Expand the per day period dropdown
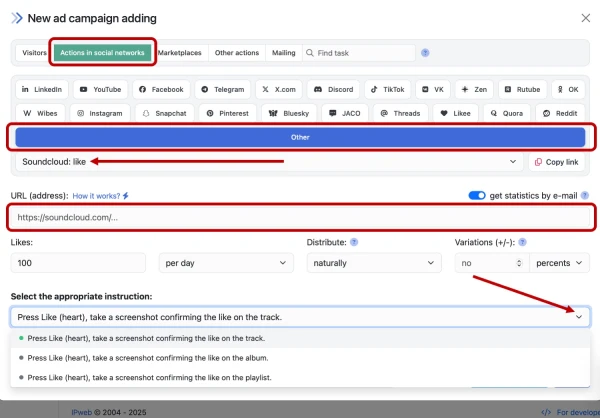Image resolution: width=600 pixels, height=418 pixels. [x=225, y=263]
